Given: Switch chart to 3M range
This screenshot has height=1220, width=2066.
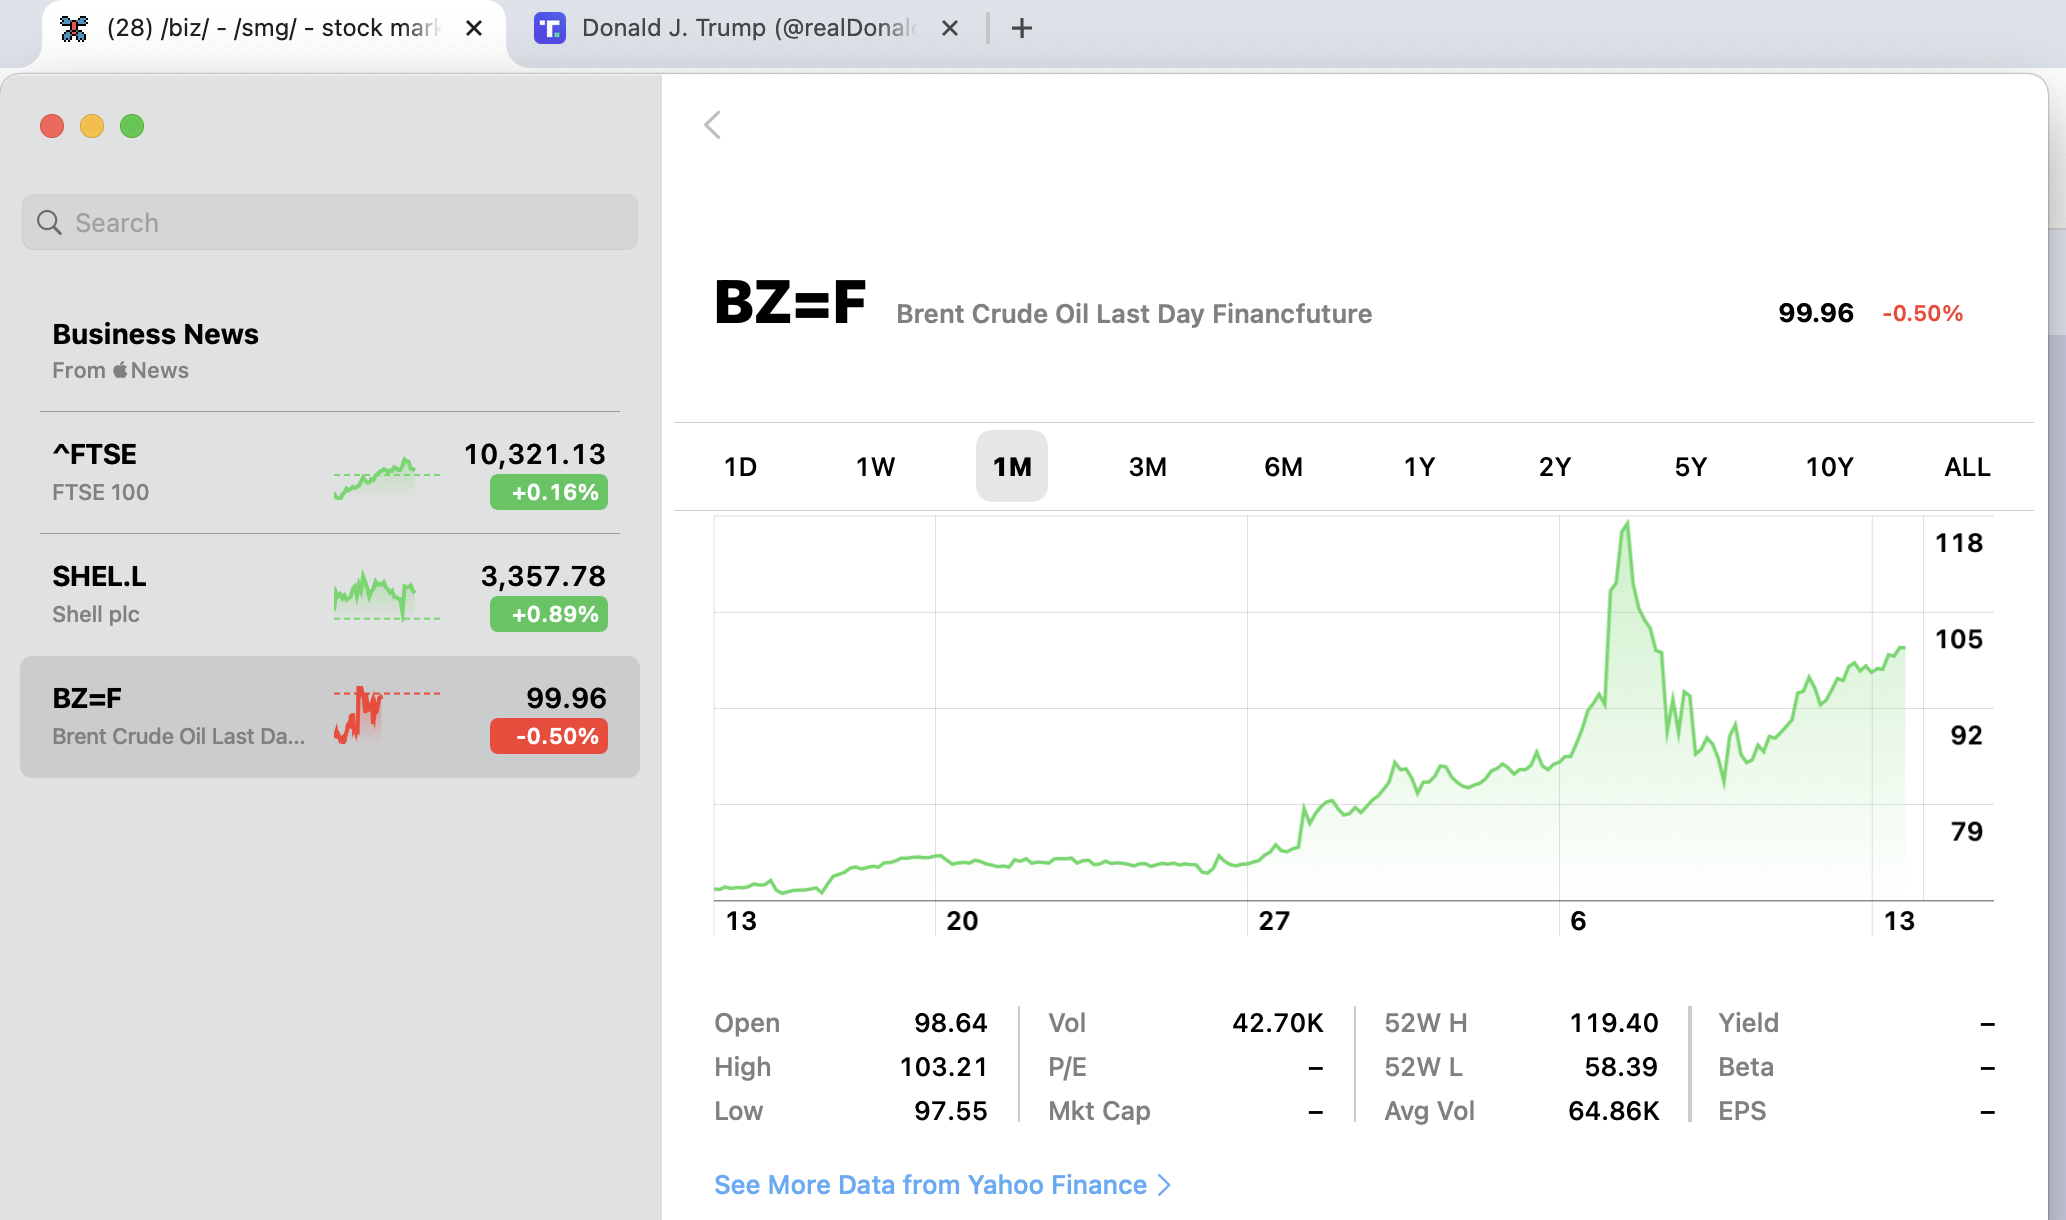Looking at the screenshot, I should (1147, 467).
